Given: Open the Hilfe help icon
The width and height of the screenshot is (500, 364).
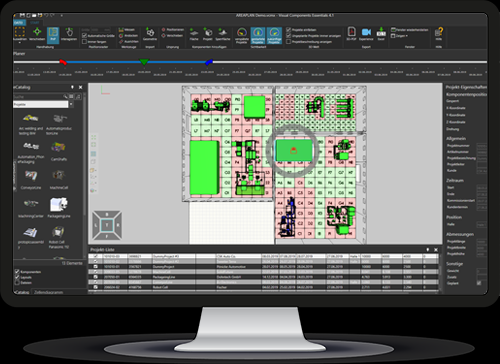Looking at the screenshot, I should [439, 34].
